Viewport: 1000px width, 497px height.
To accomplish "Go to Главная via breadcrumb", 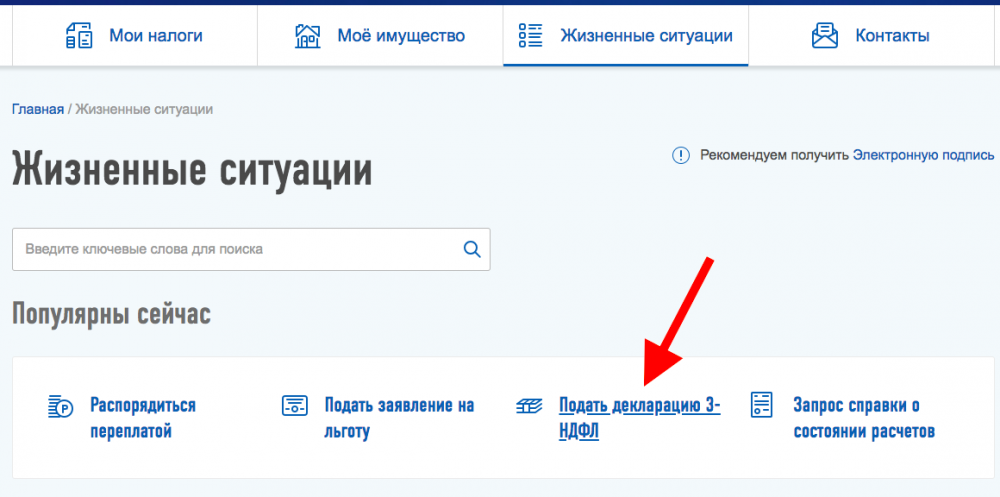I will pyautogui.click(x=38, y=109).
